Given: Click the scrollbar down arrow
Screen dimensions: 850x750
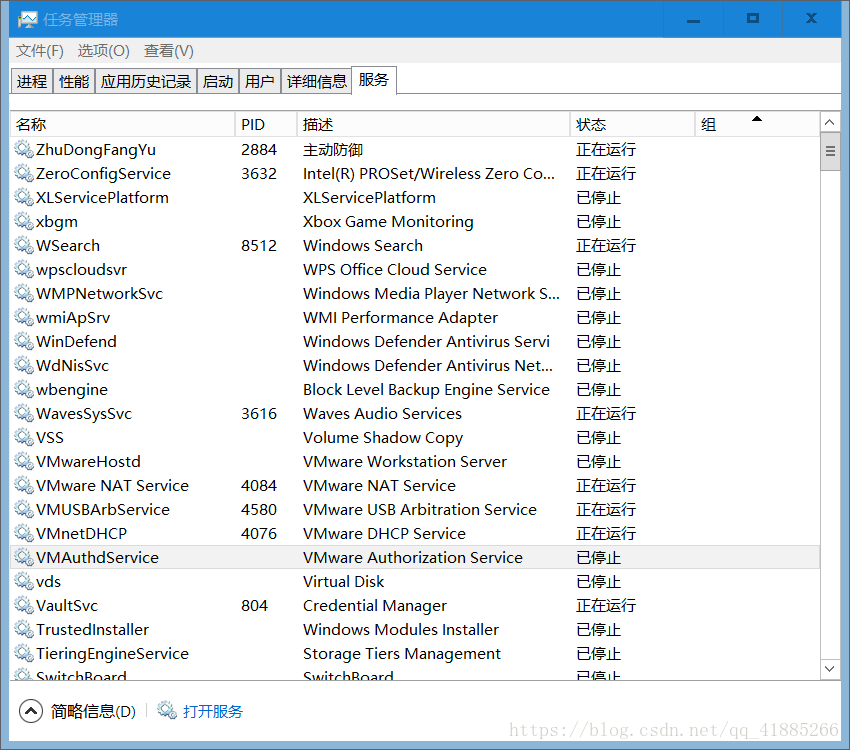Looking at the screenshot, I should [829, 669].
